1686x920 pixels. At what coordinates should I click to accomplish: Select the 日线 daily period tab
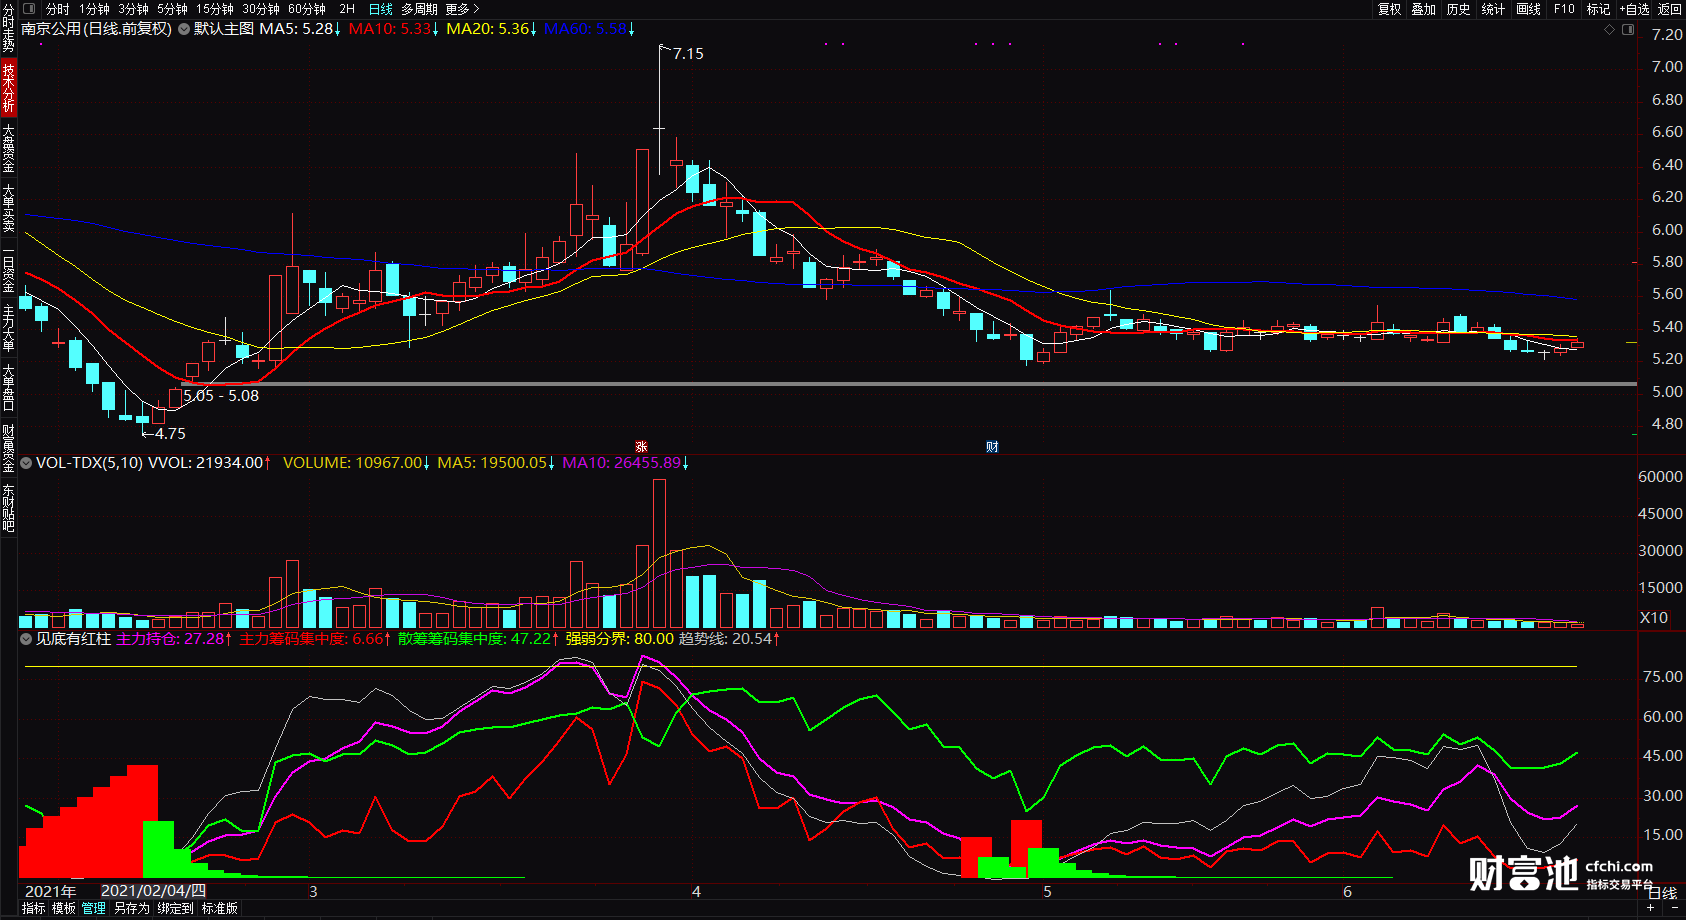[x=381, y=9]
